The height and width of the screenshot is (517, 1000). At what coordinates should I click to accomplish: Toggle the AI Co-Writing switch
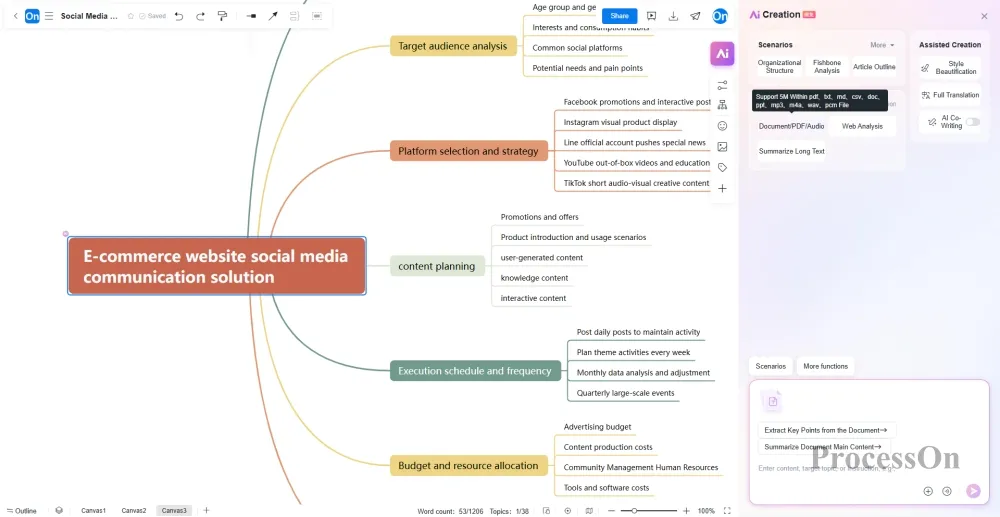pos(972,122)
